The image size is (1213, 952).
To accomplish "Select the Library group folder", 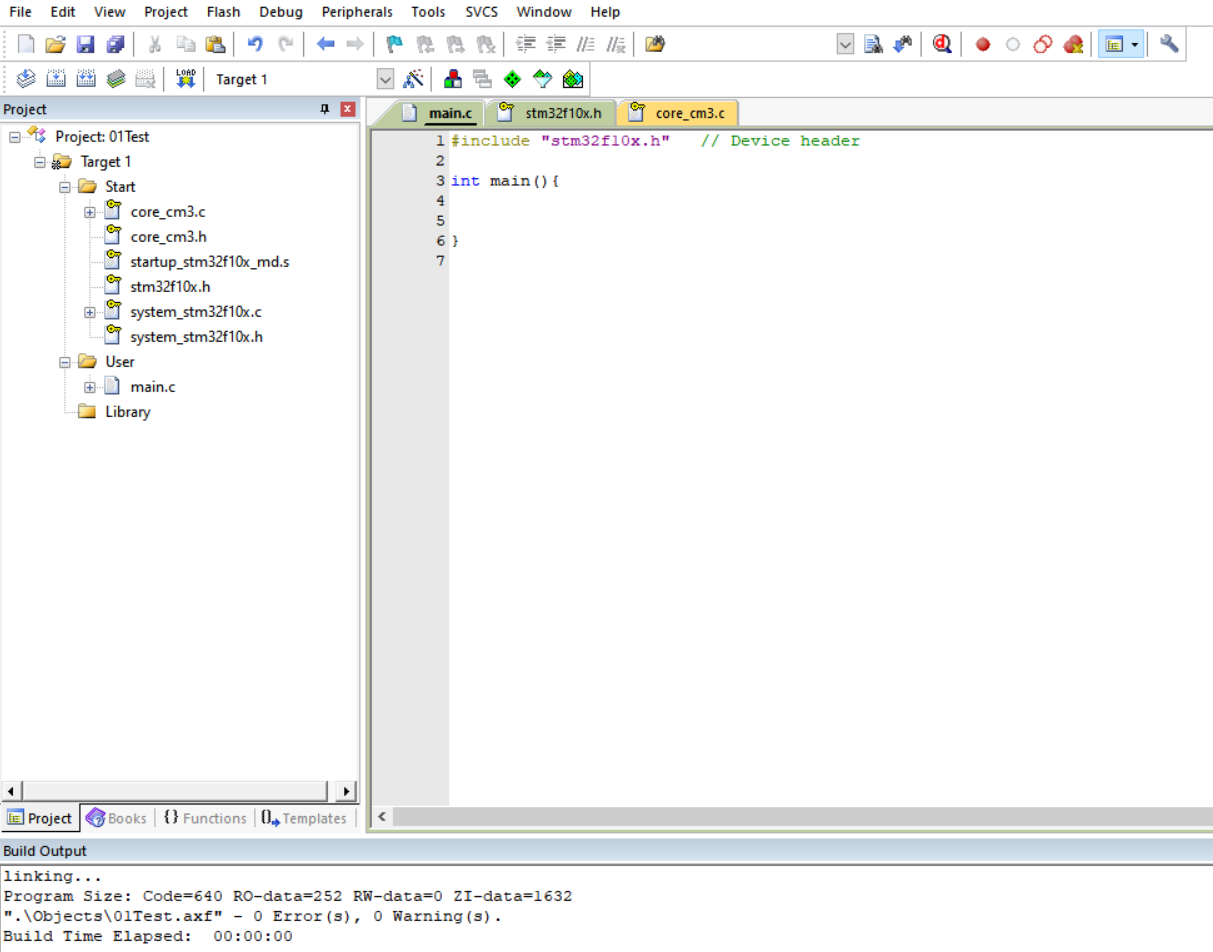I will (128, 411).
